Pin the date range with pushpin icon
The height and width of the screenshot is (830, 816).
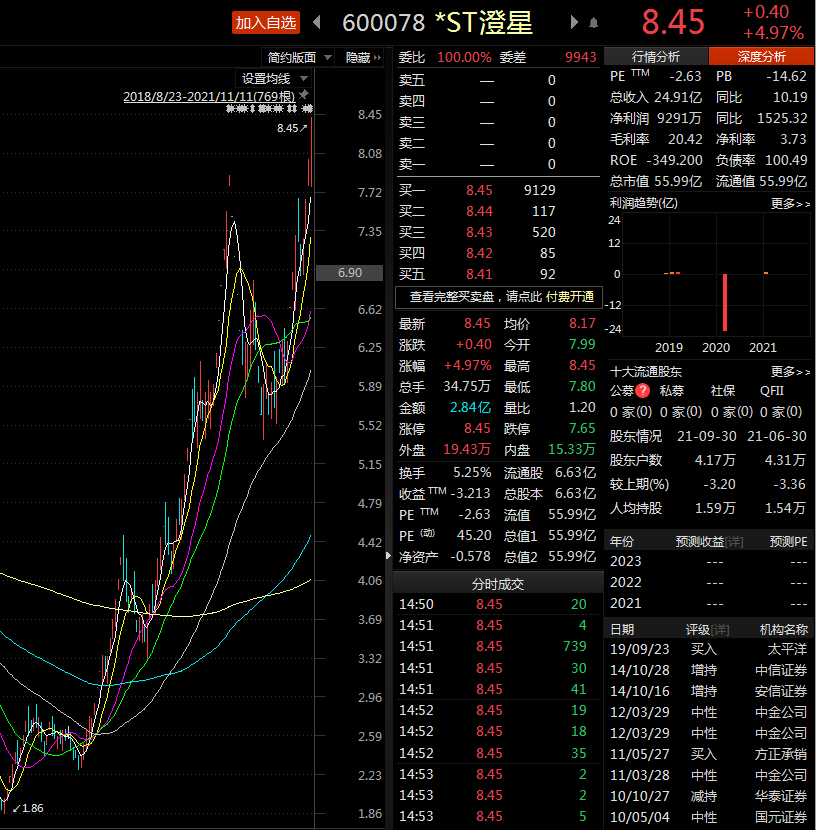point(304,95)
